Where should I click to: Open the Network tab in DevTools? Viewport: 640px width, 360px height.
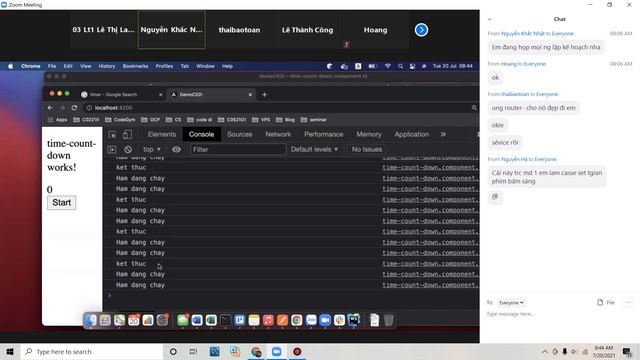[278, 134]
